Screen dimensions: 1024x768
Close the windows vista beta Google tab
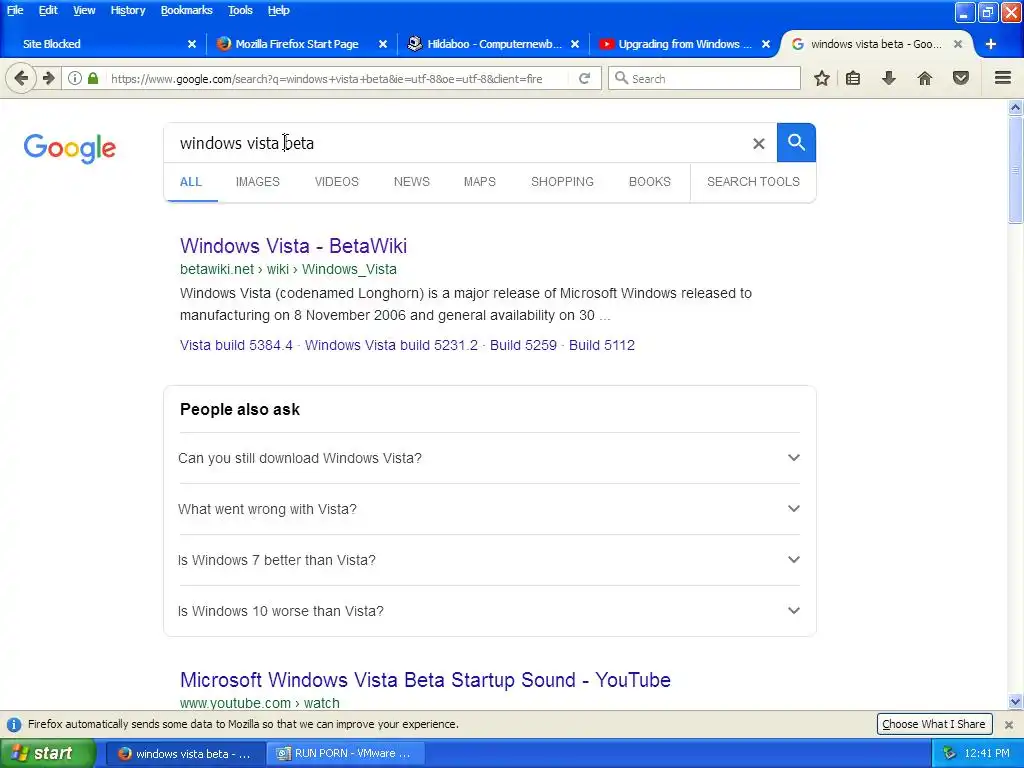[957, 44]
